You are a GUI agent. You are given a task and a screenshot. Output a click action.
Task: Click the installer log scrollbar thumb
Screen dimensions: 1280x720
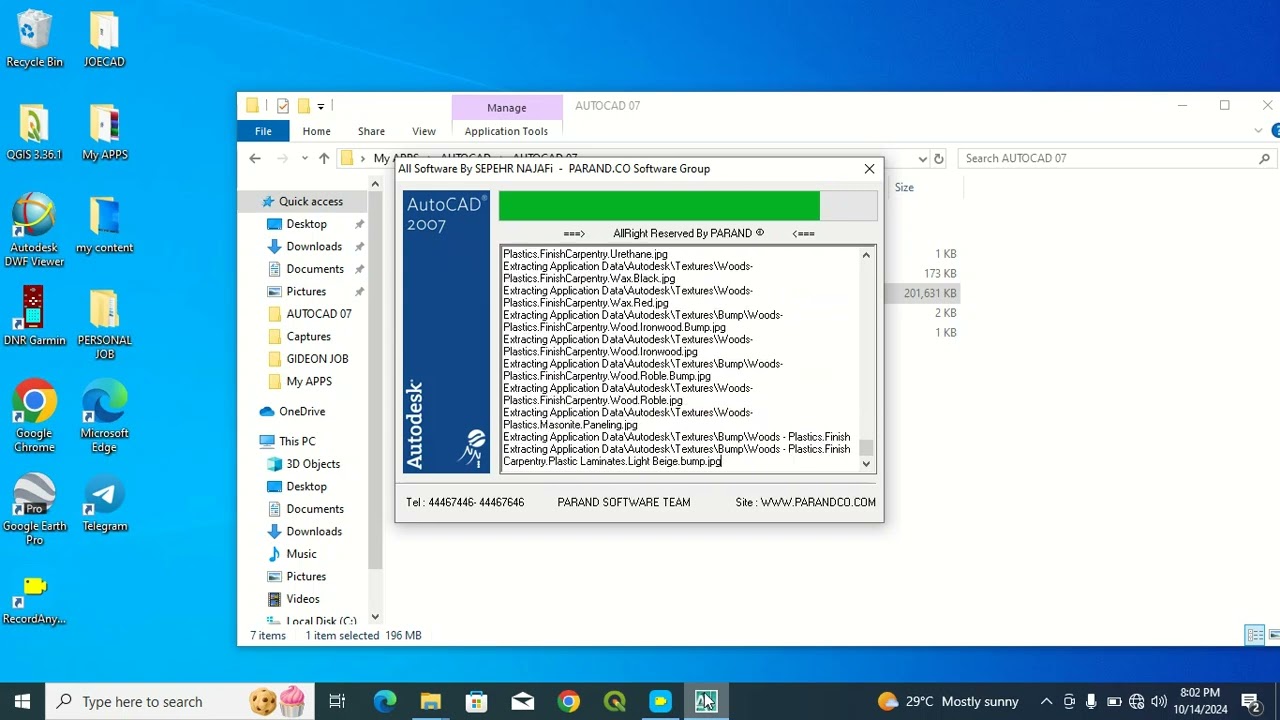(866, 448)
